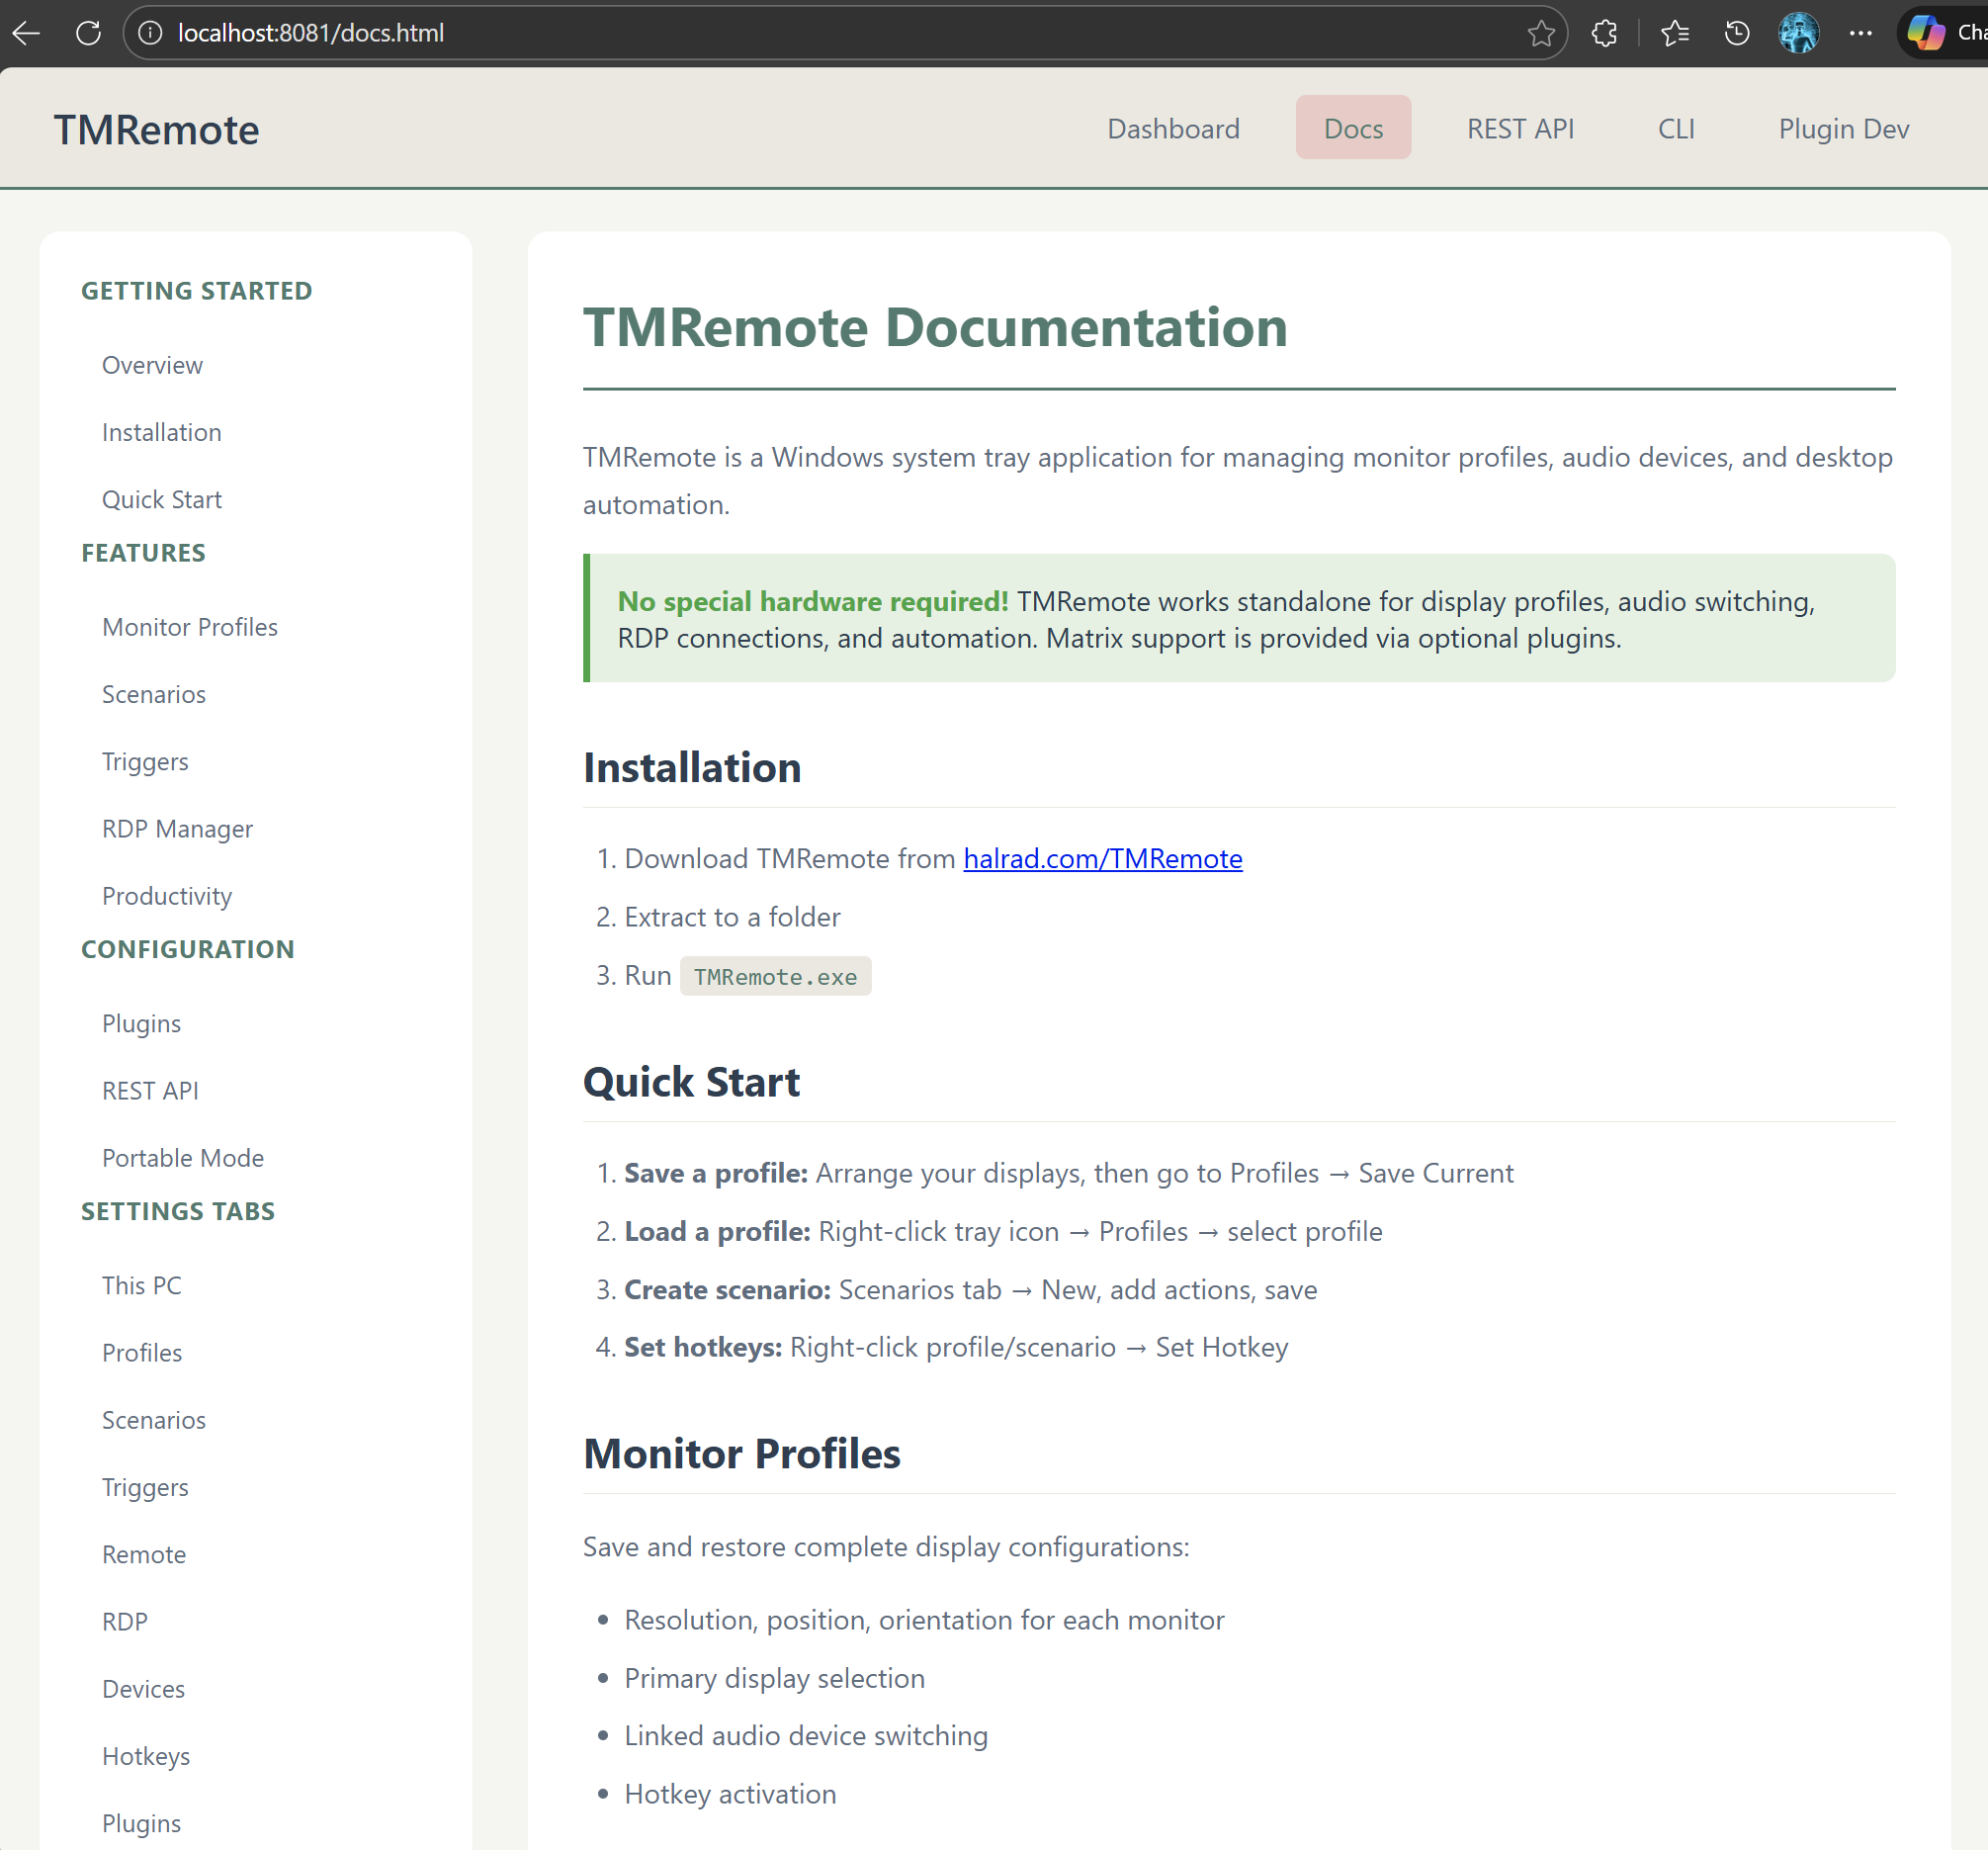Viewport: 1988px width, 1850px height.
Task: Select Hotkeys under Settings Tabs
Action: point(146,1756)
